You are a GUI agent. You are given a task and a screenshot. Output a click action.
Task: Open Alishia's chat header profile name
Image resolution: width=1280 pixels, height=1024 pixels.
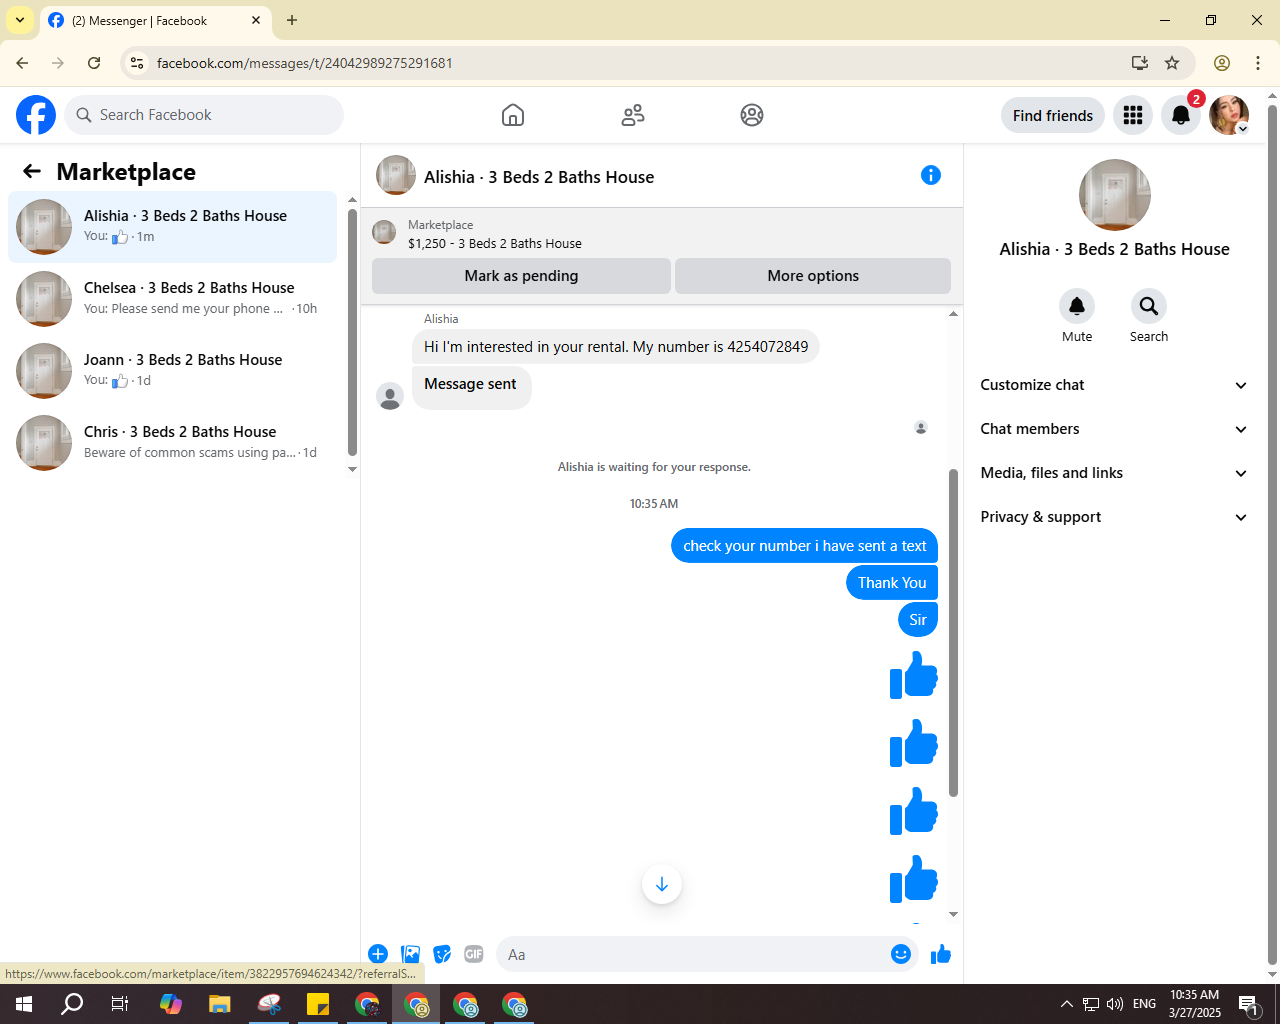point(539,177)
